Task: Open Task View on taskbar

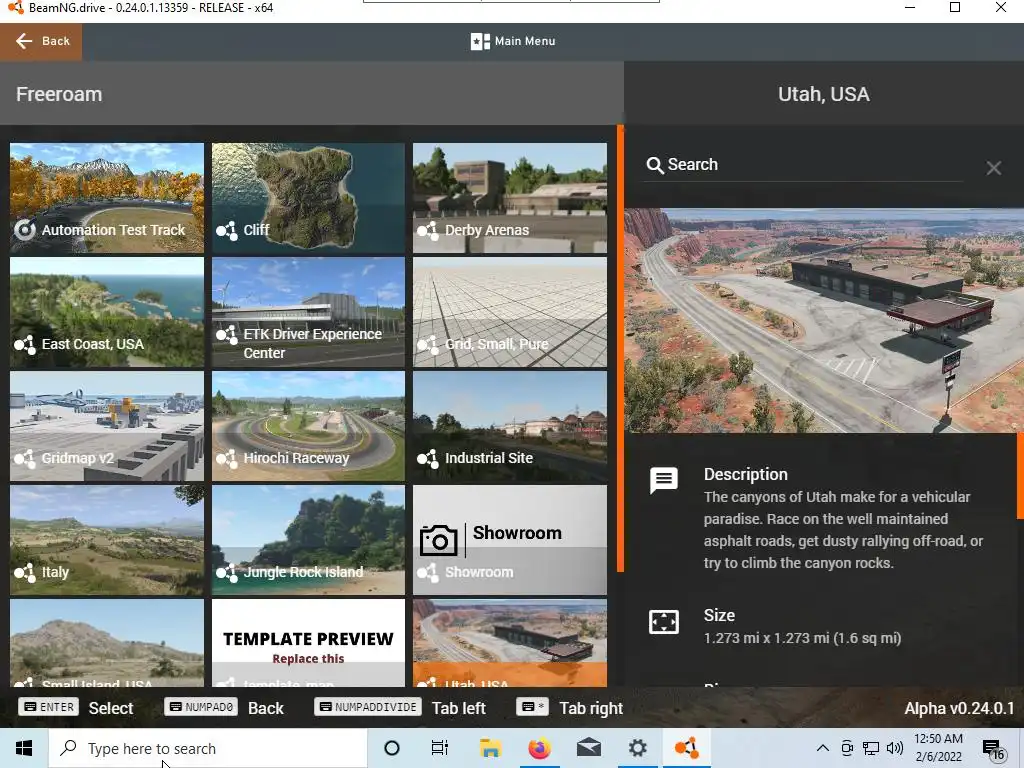Action: click(x=440, y=748)
